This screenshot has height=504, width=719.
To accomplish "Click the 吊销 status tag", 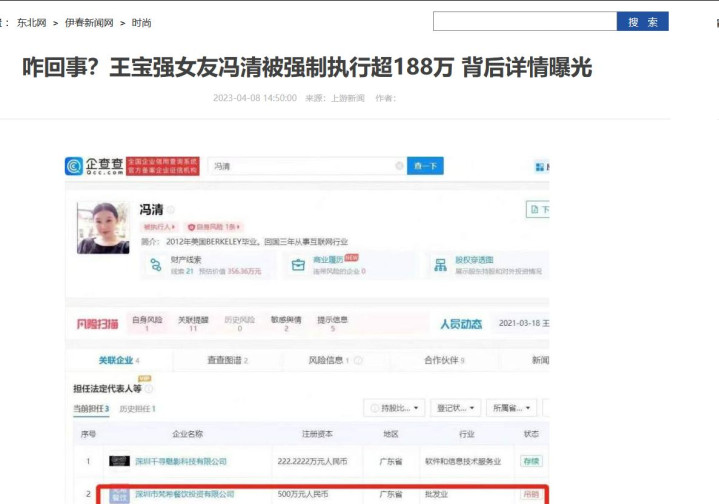I will tap(531, 494).
